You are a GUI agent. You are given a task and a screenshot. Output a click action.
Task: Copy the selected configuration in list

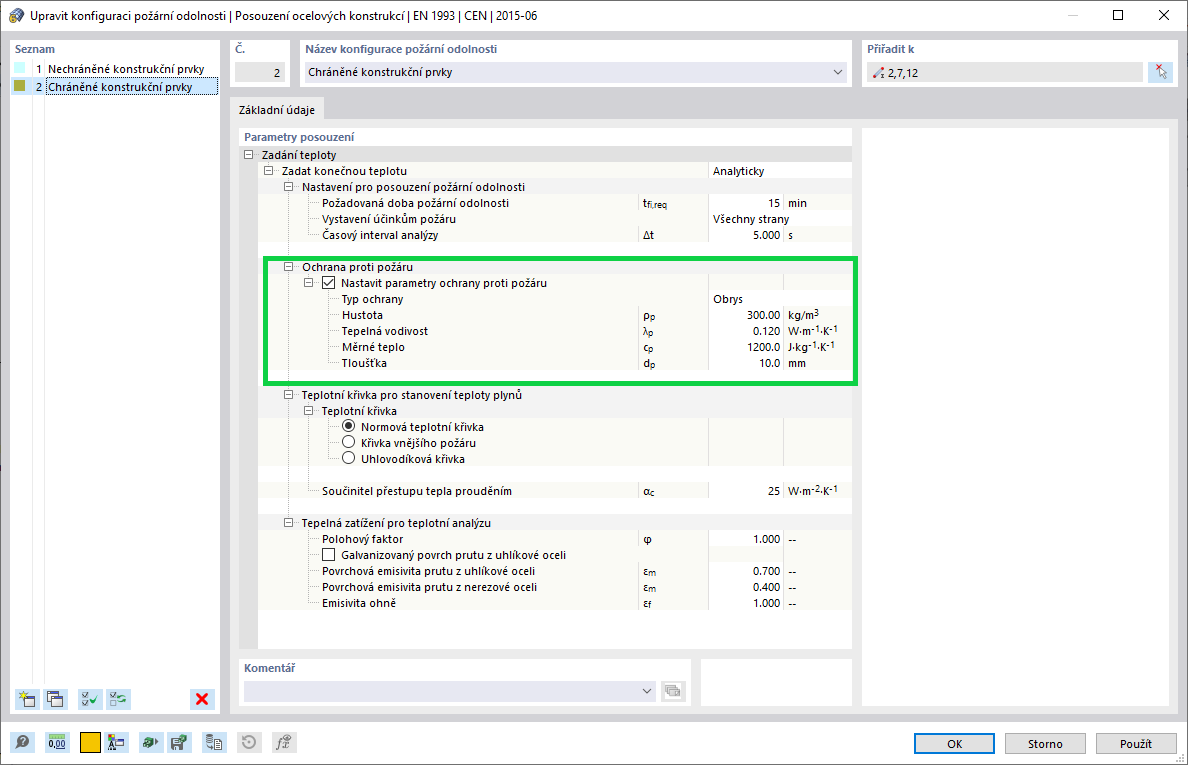pyautogui.click(x=55, y=699)
